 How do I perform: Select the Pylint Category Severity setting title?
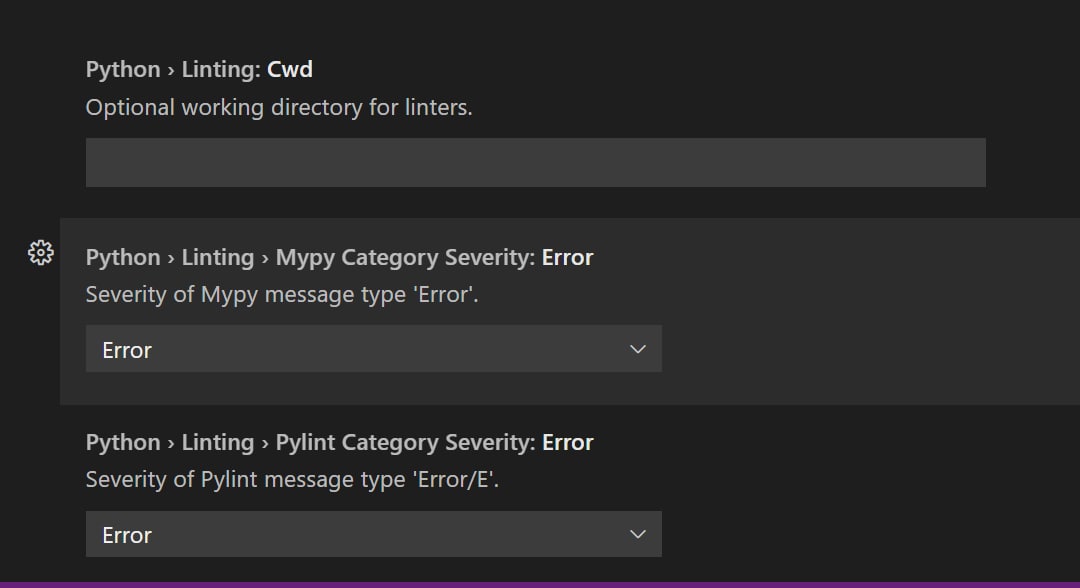coord(339,443)
